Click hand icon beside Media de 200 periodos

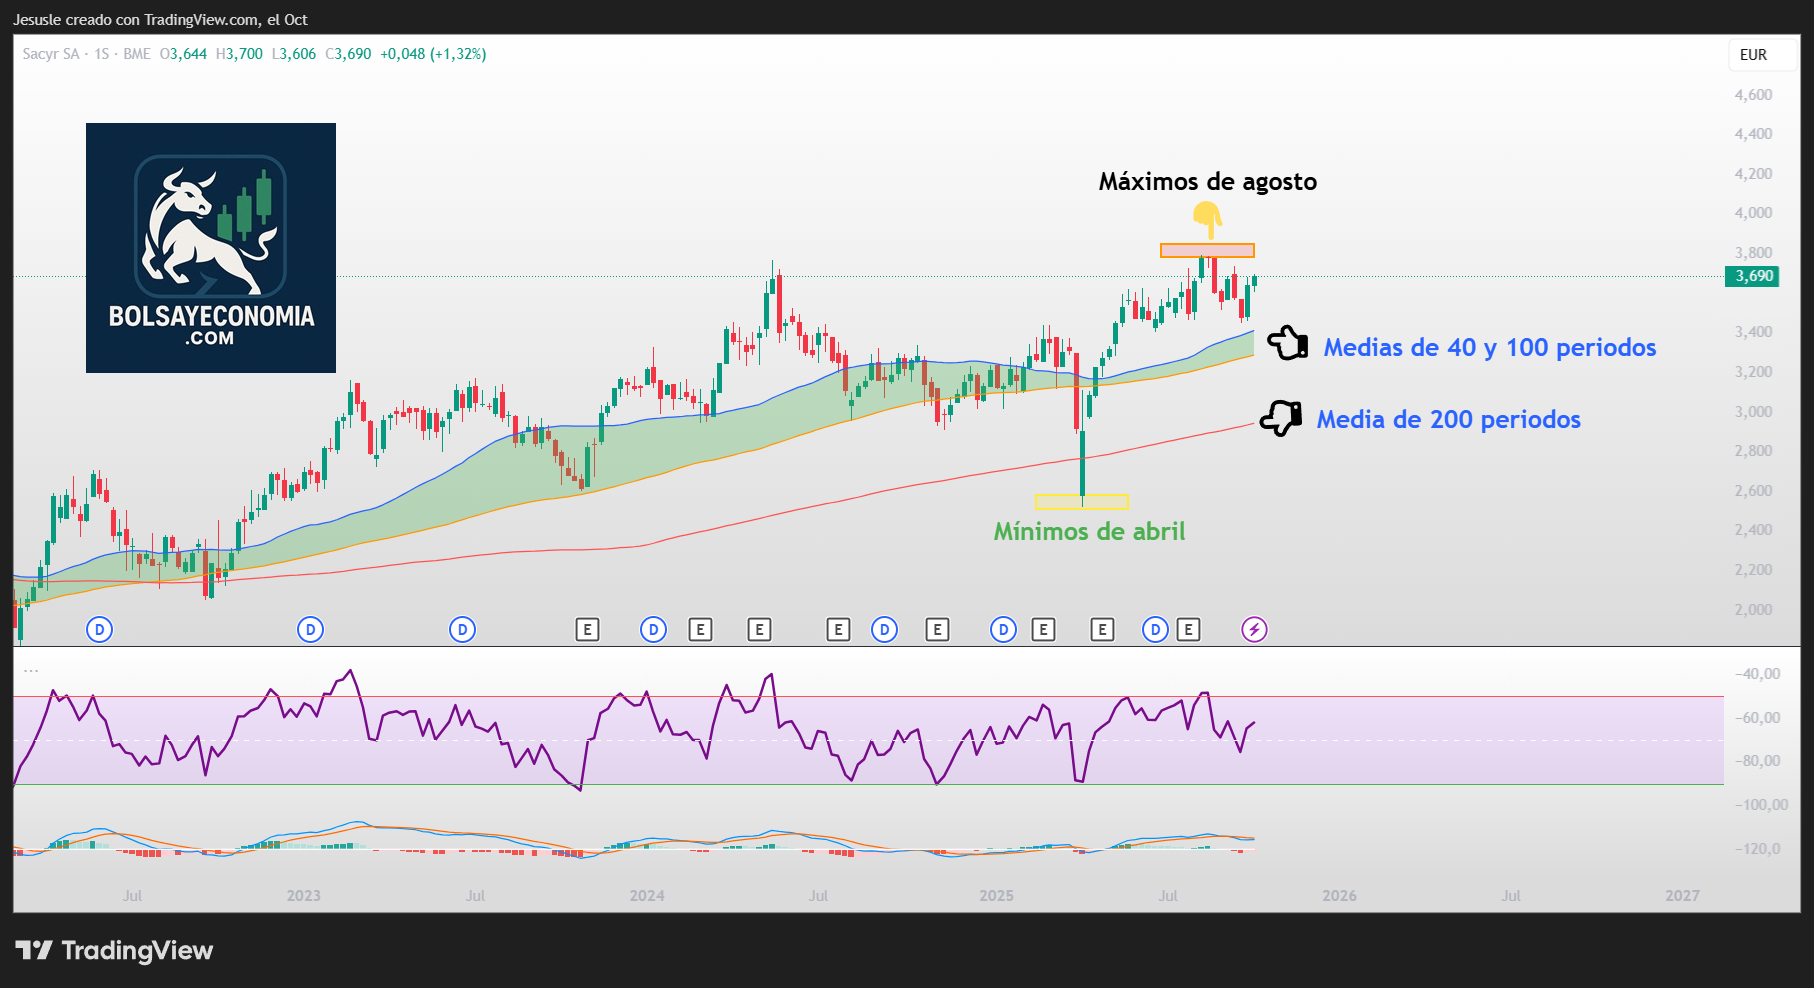pos(1281,418)
